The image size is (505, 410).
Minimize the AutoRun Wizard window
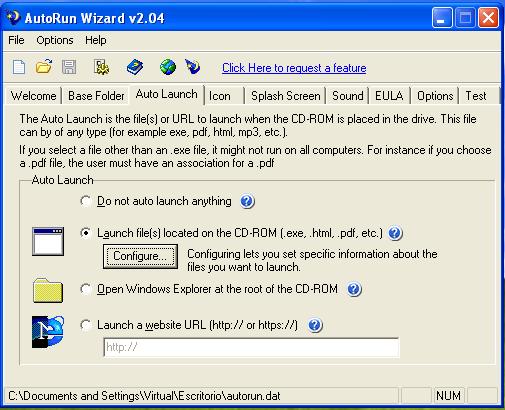[x=442, y=18]
